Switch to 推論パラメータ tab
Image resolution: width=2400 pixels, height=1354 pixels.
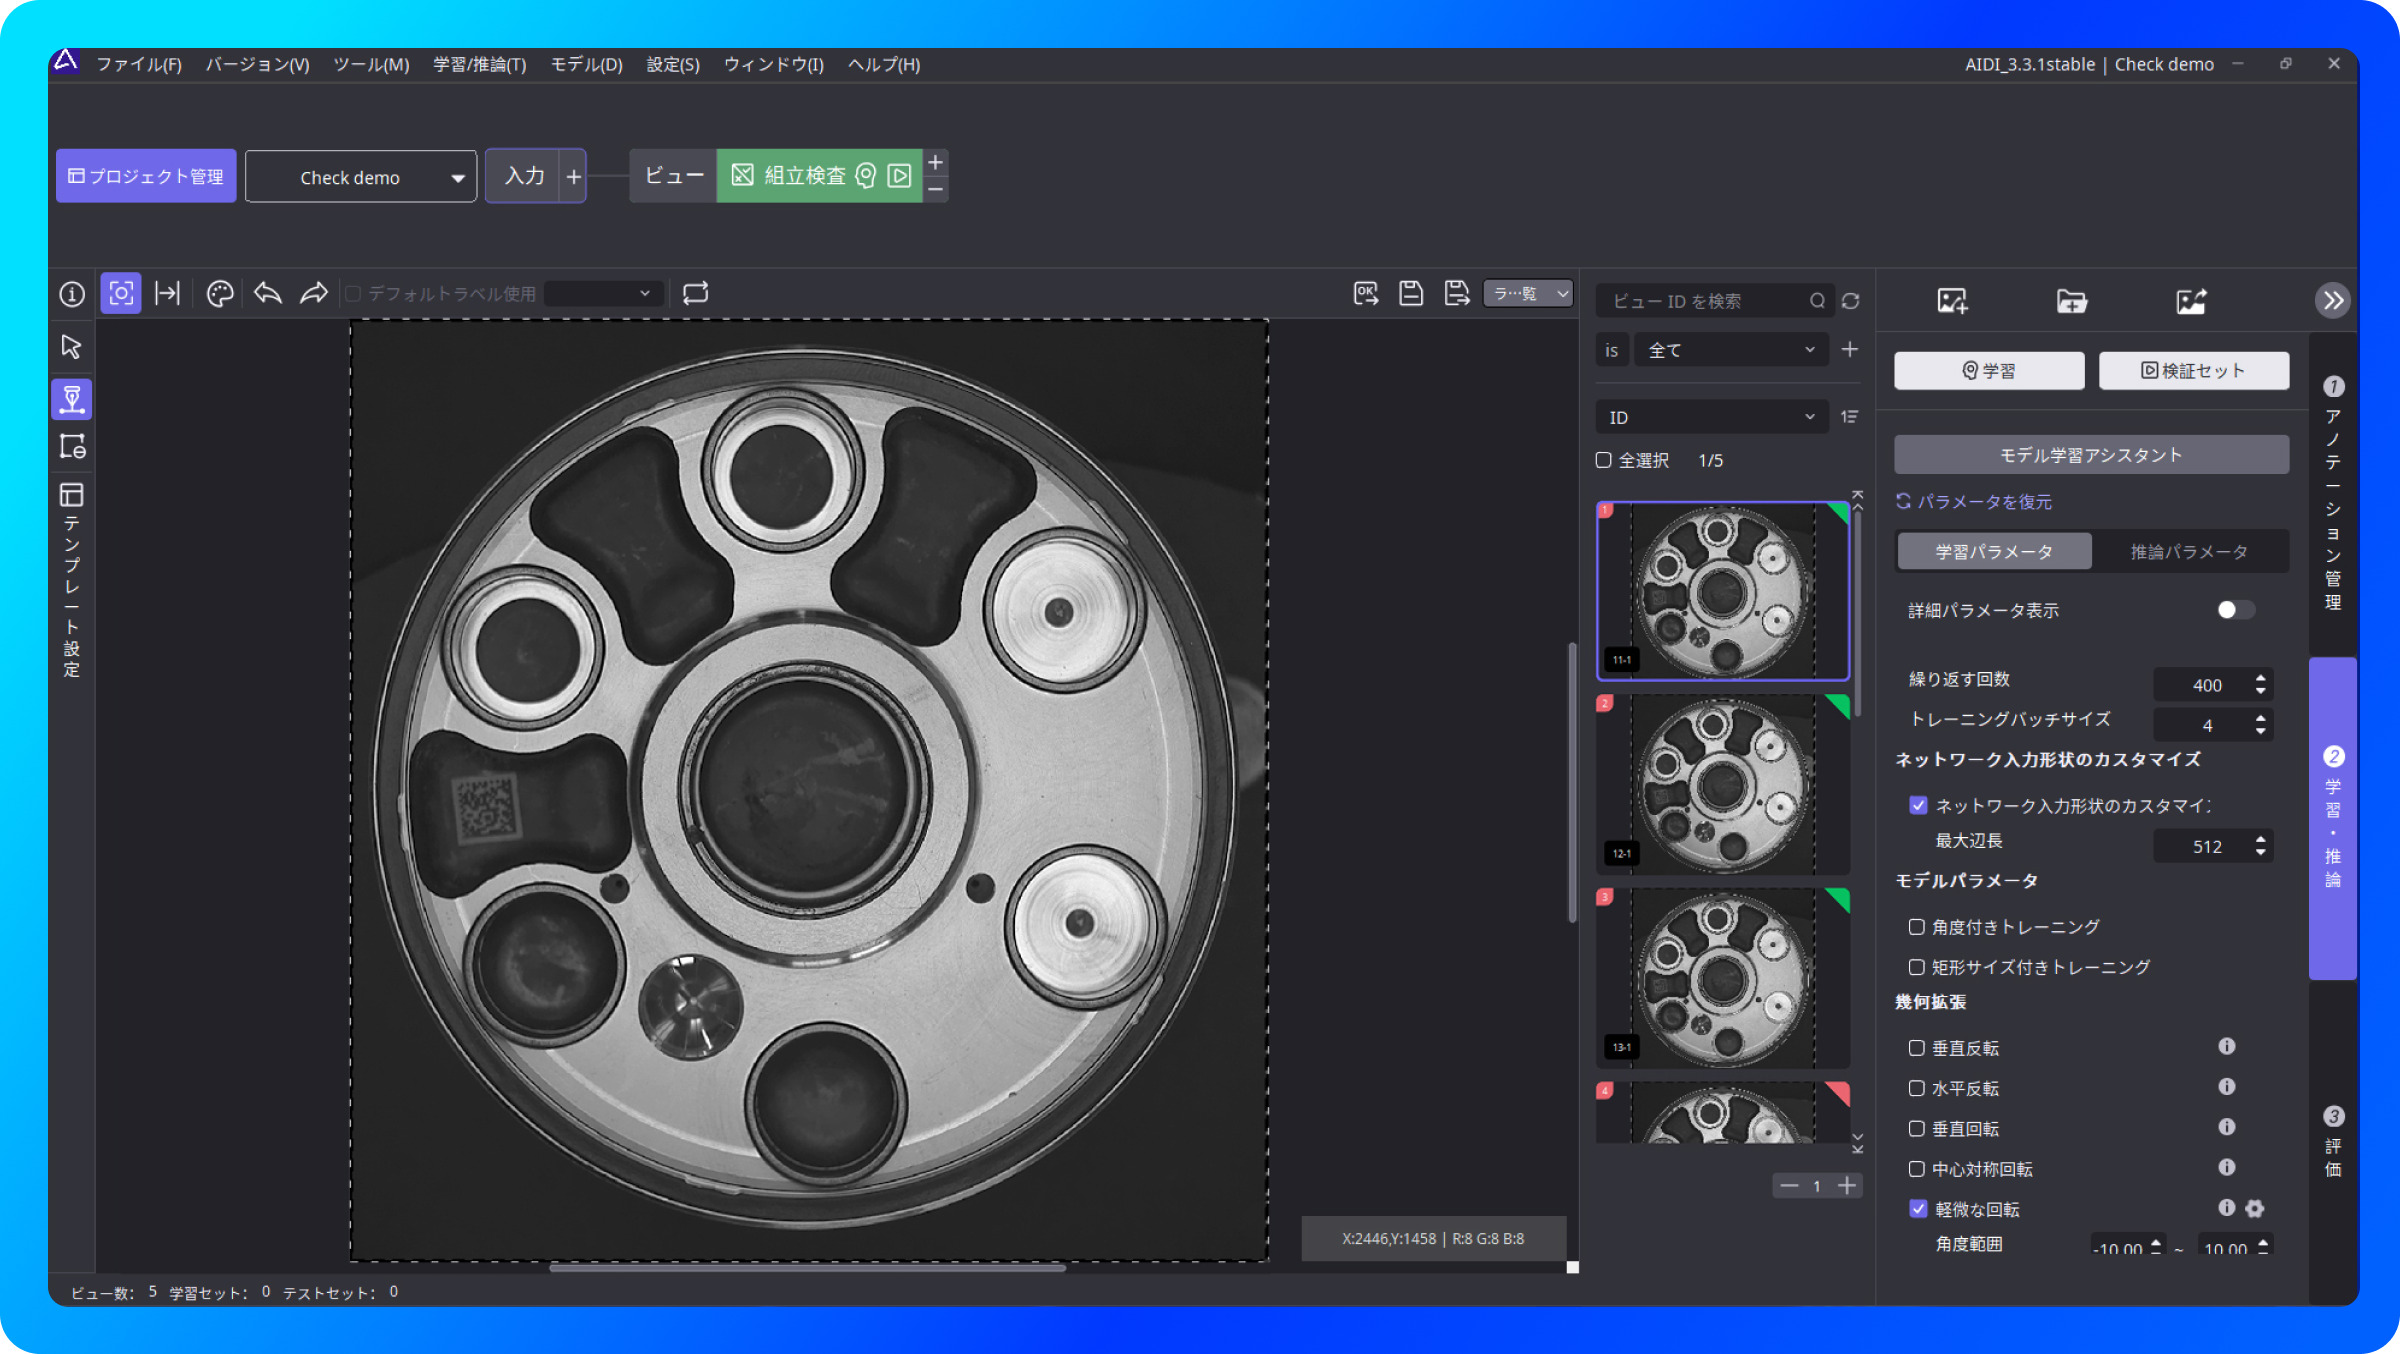(x=2189, y=552)
